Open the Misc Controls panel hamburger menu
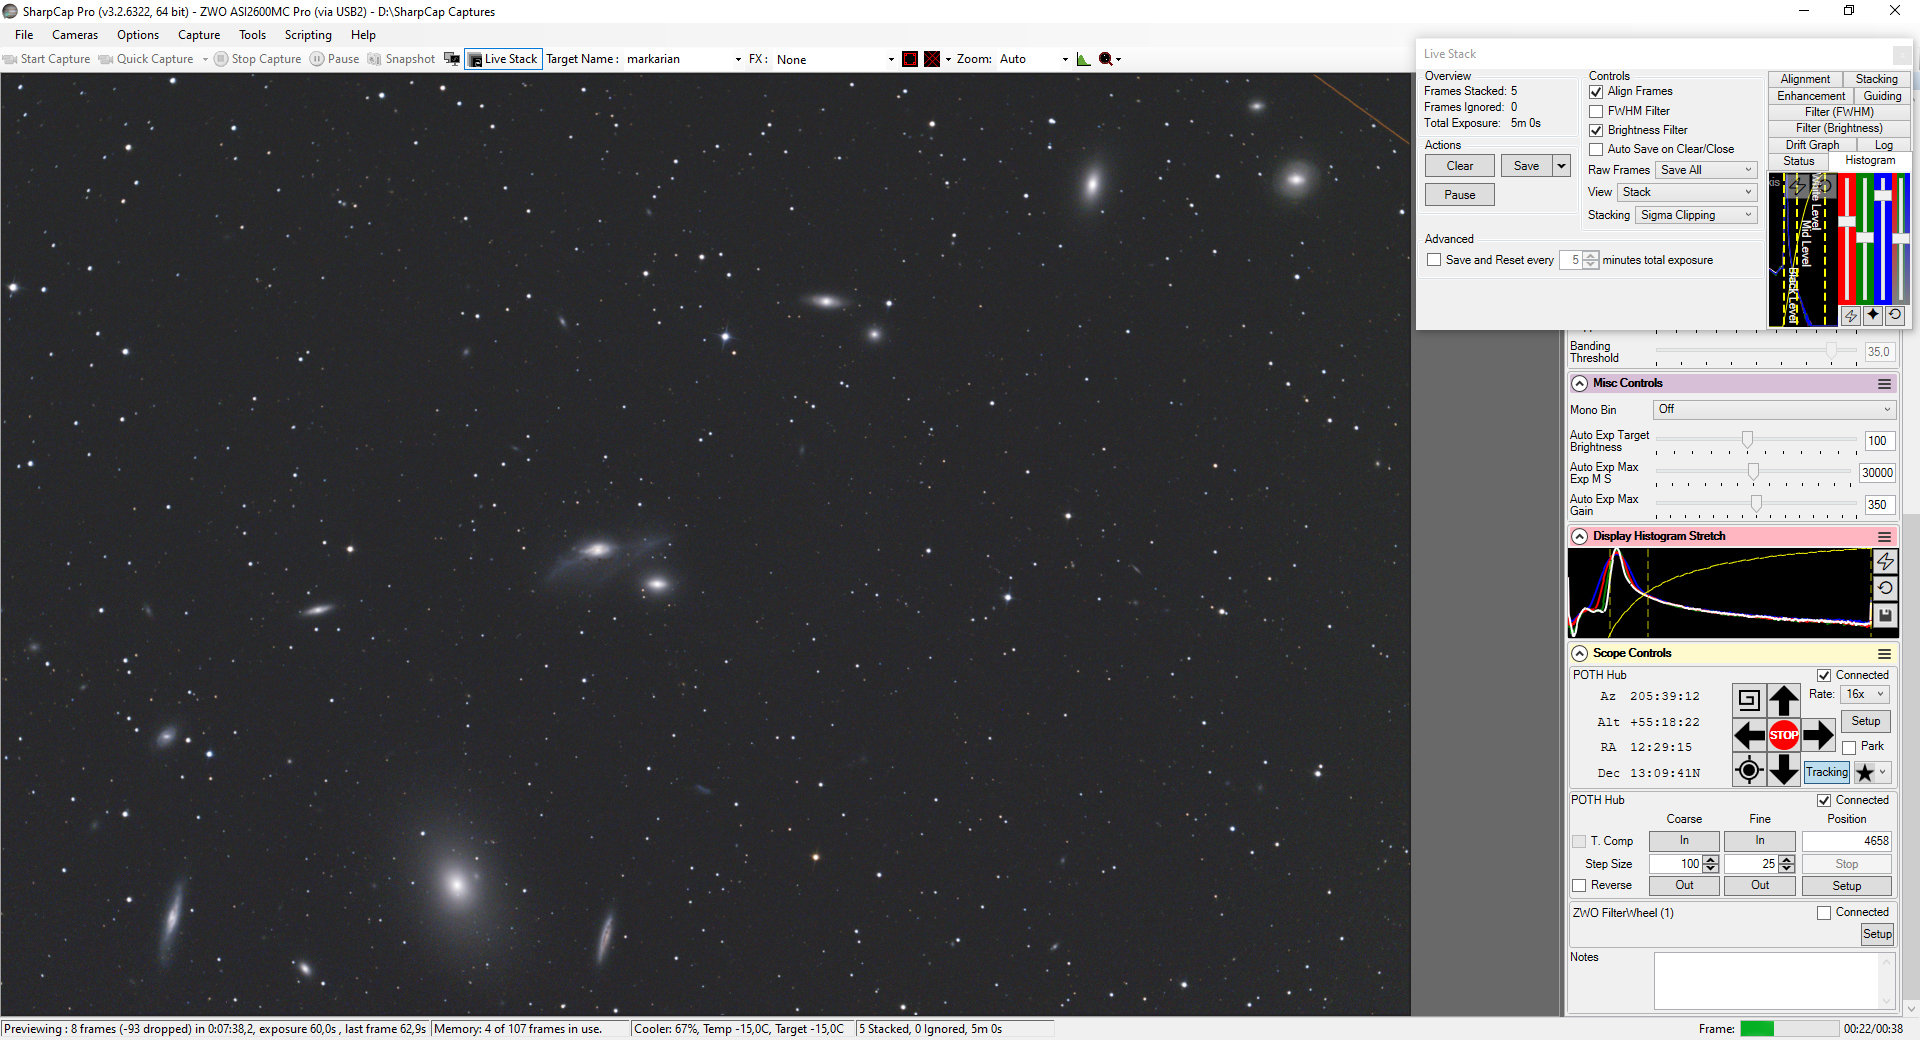 (1885, 384)
